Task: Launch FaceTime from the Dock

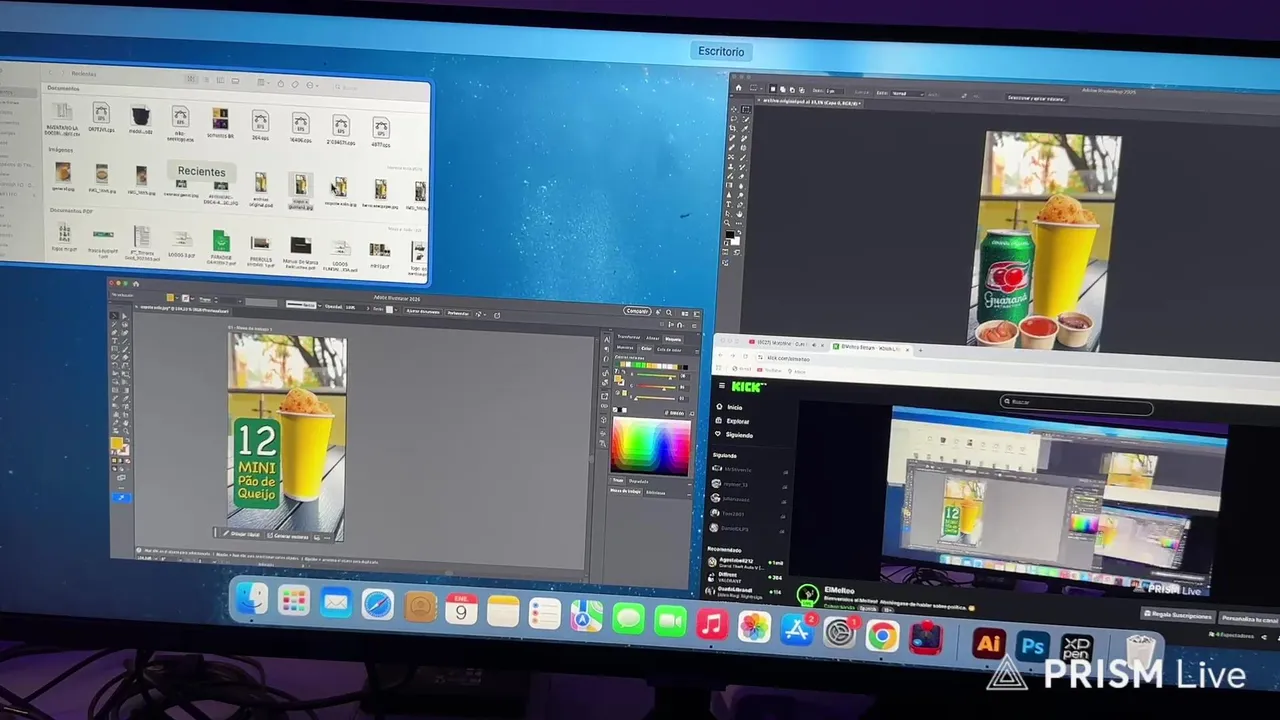Action: [x=670, y=621]
